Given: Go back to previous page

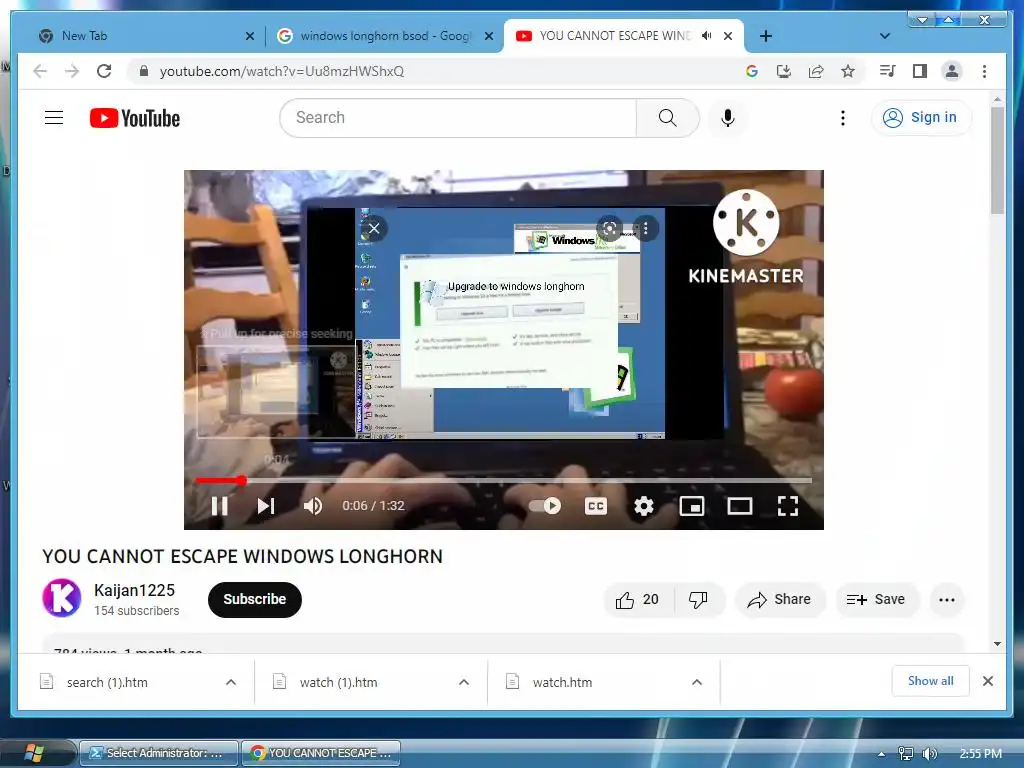Looking at the screenshot, I should coord(40,71).
